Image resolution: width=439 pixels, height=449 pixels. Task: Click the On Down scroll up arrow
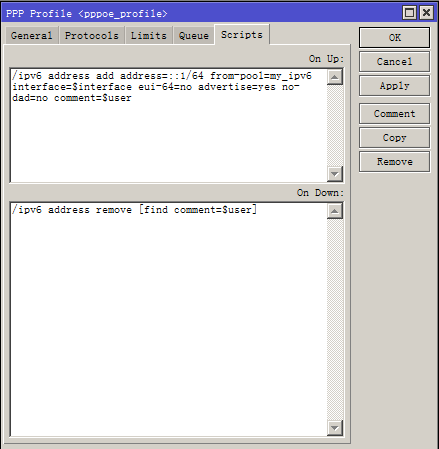click(x=335, y=211)
